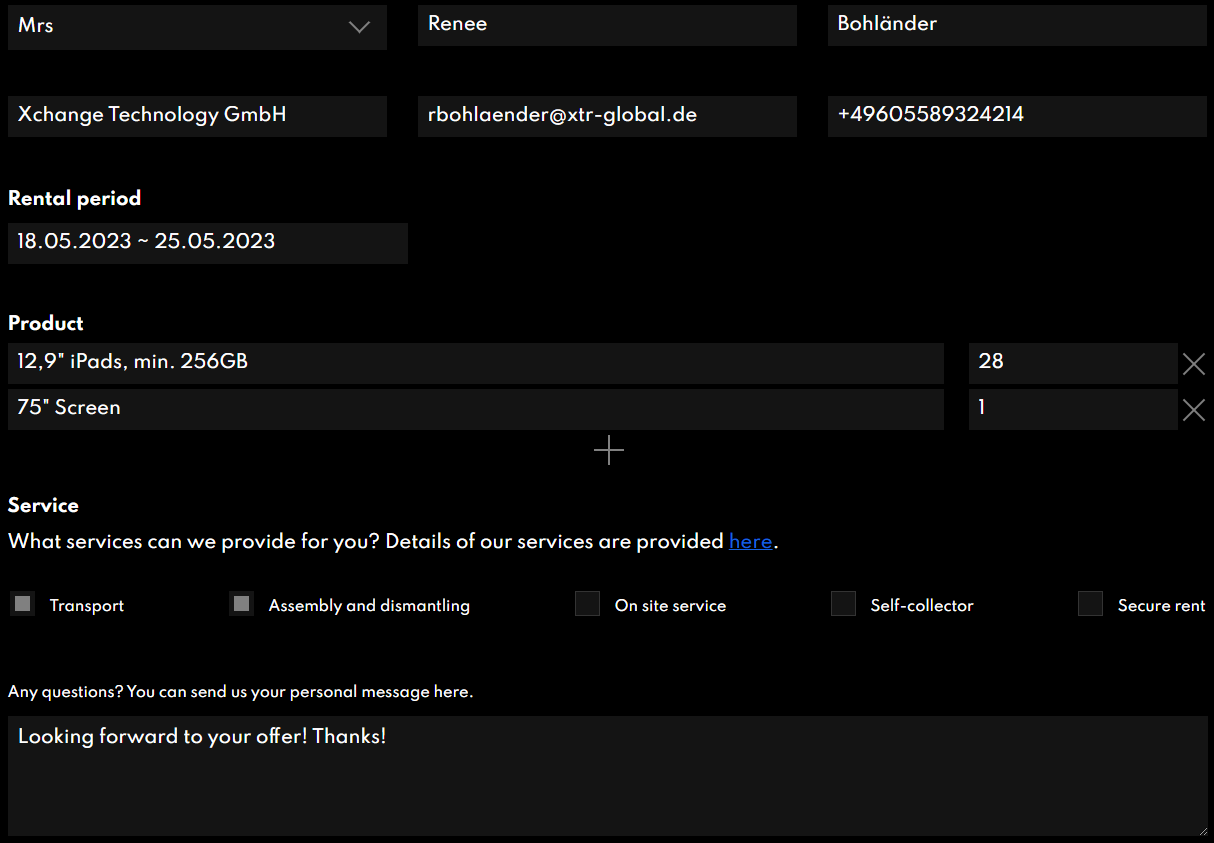1214x843 pixels.
Task: Check the Self-collector option
Action: tap(843, 604)
